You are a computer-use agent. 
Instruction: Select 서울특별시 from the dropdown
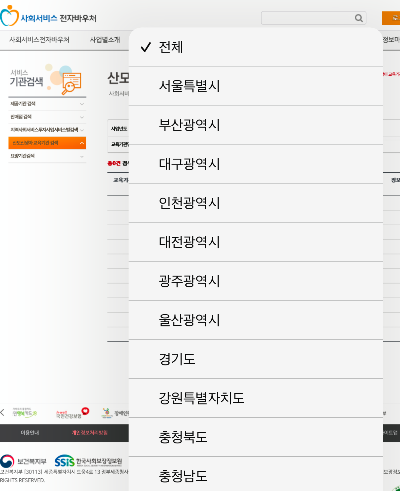(256, 86)
